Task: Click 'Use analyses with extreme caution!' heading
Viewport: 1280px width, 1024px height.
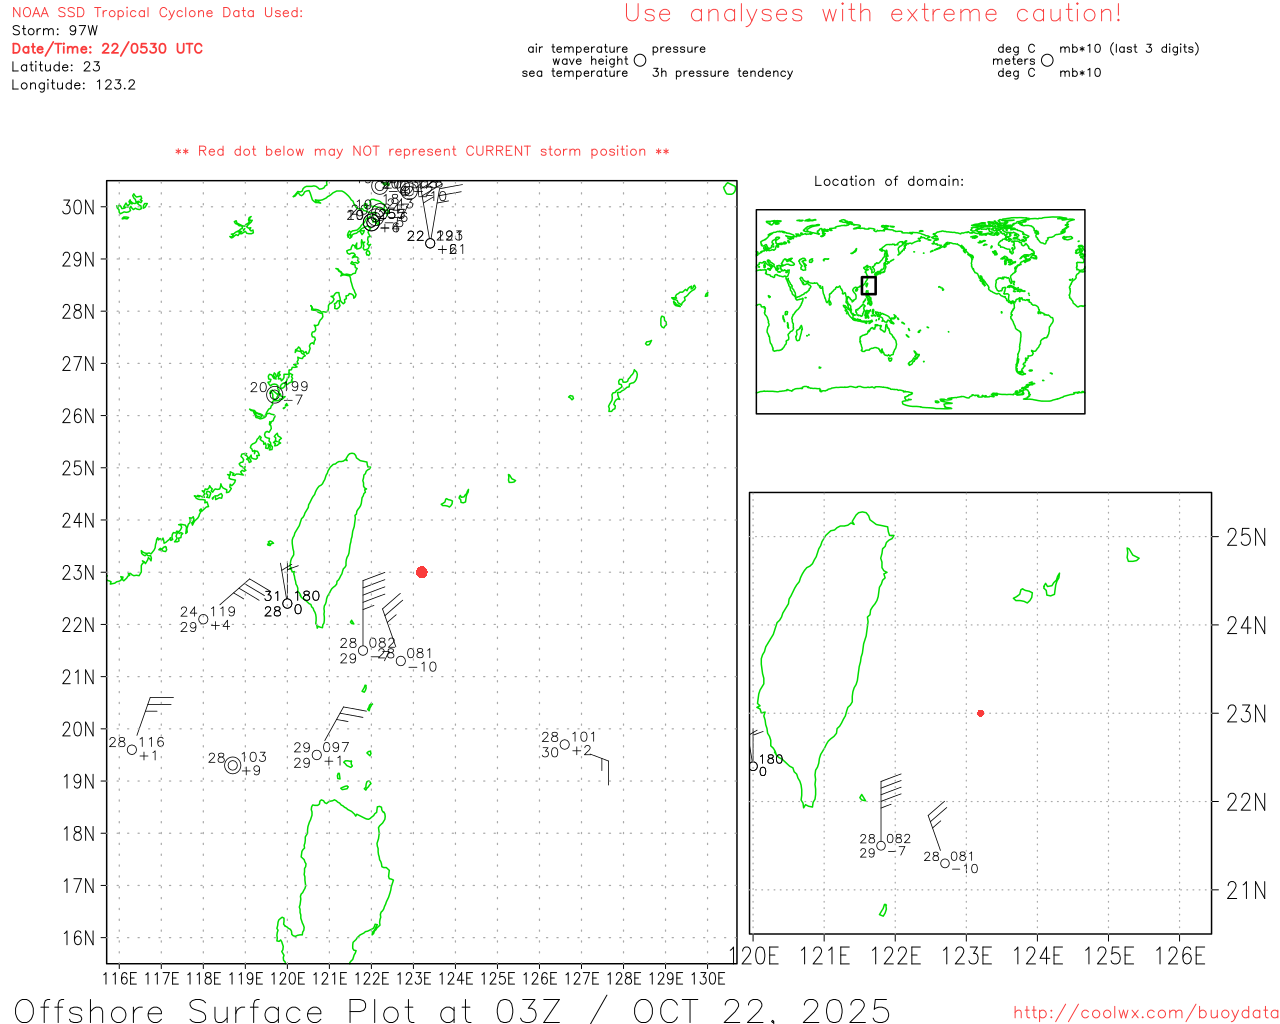Action: (x=873, y=14)
